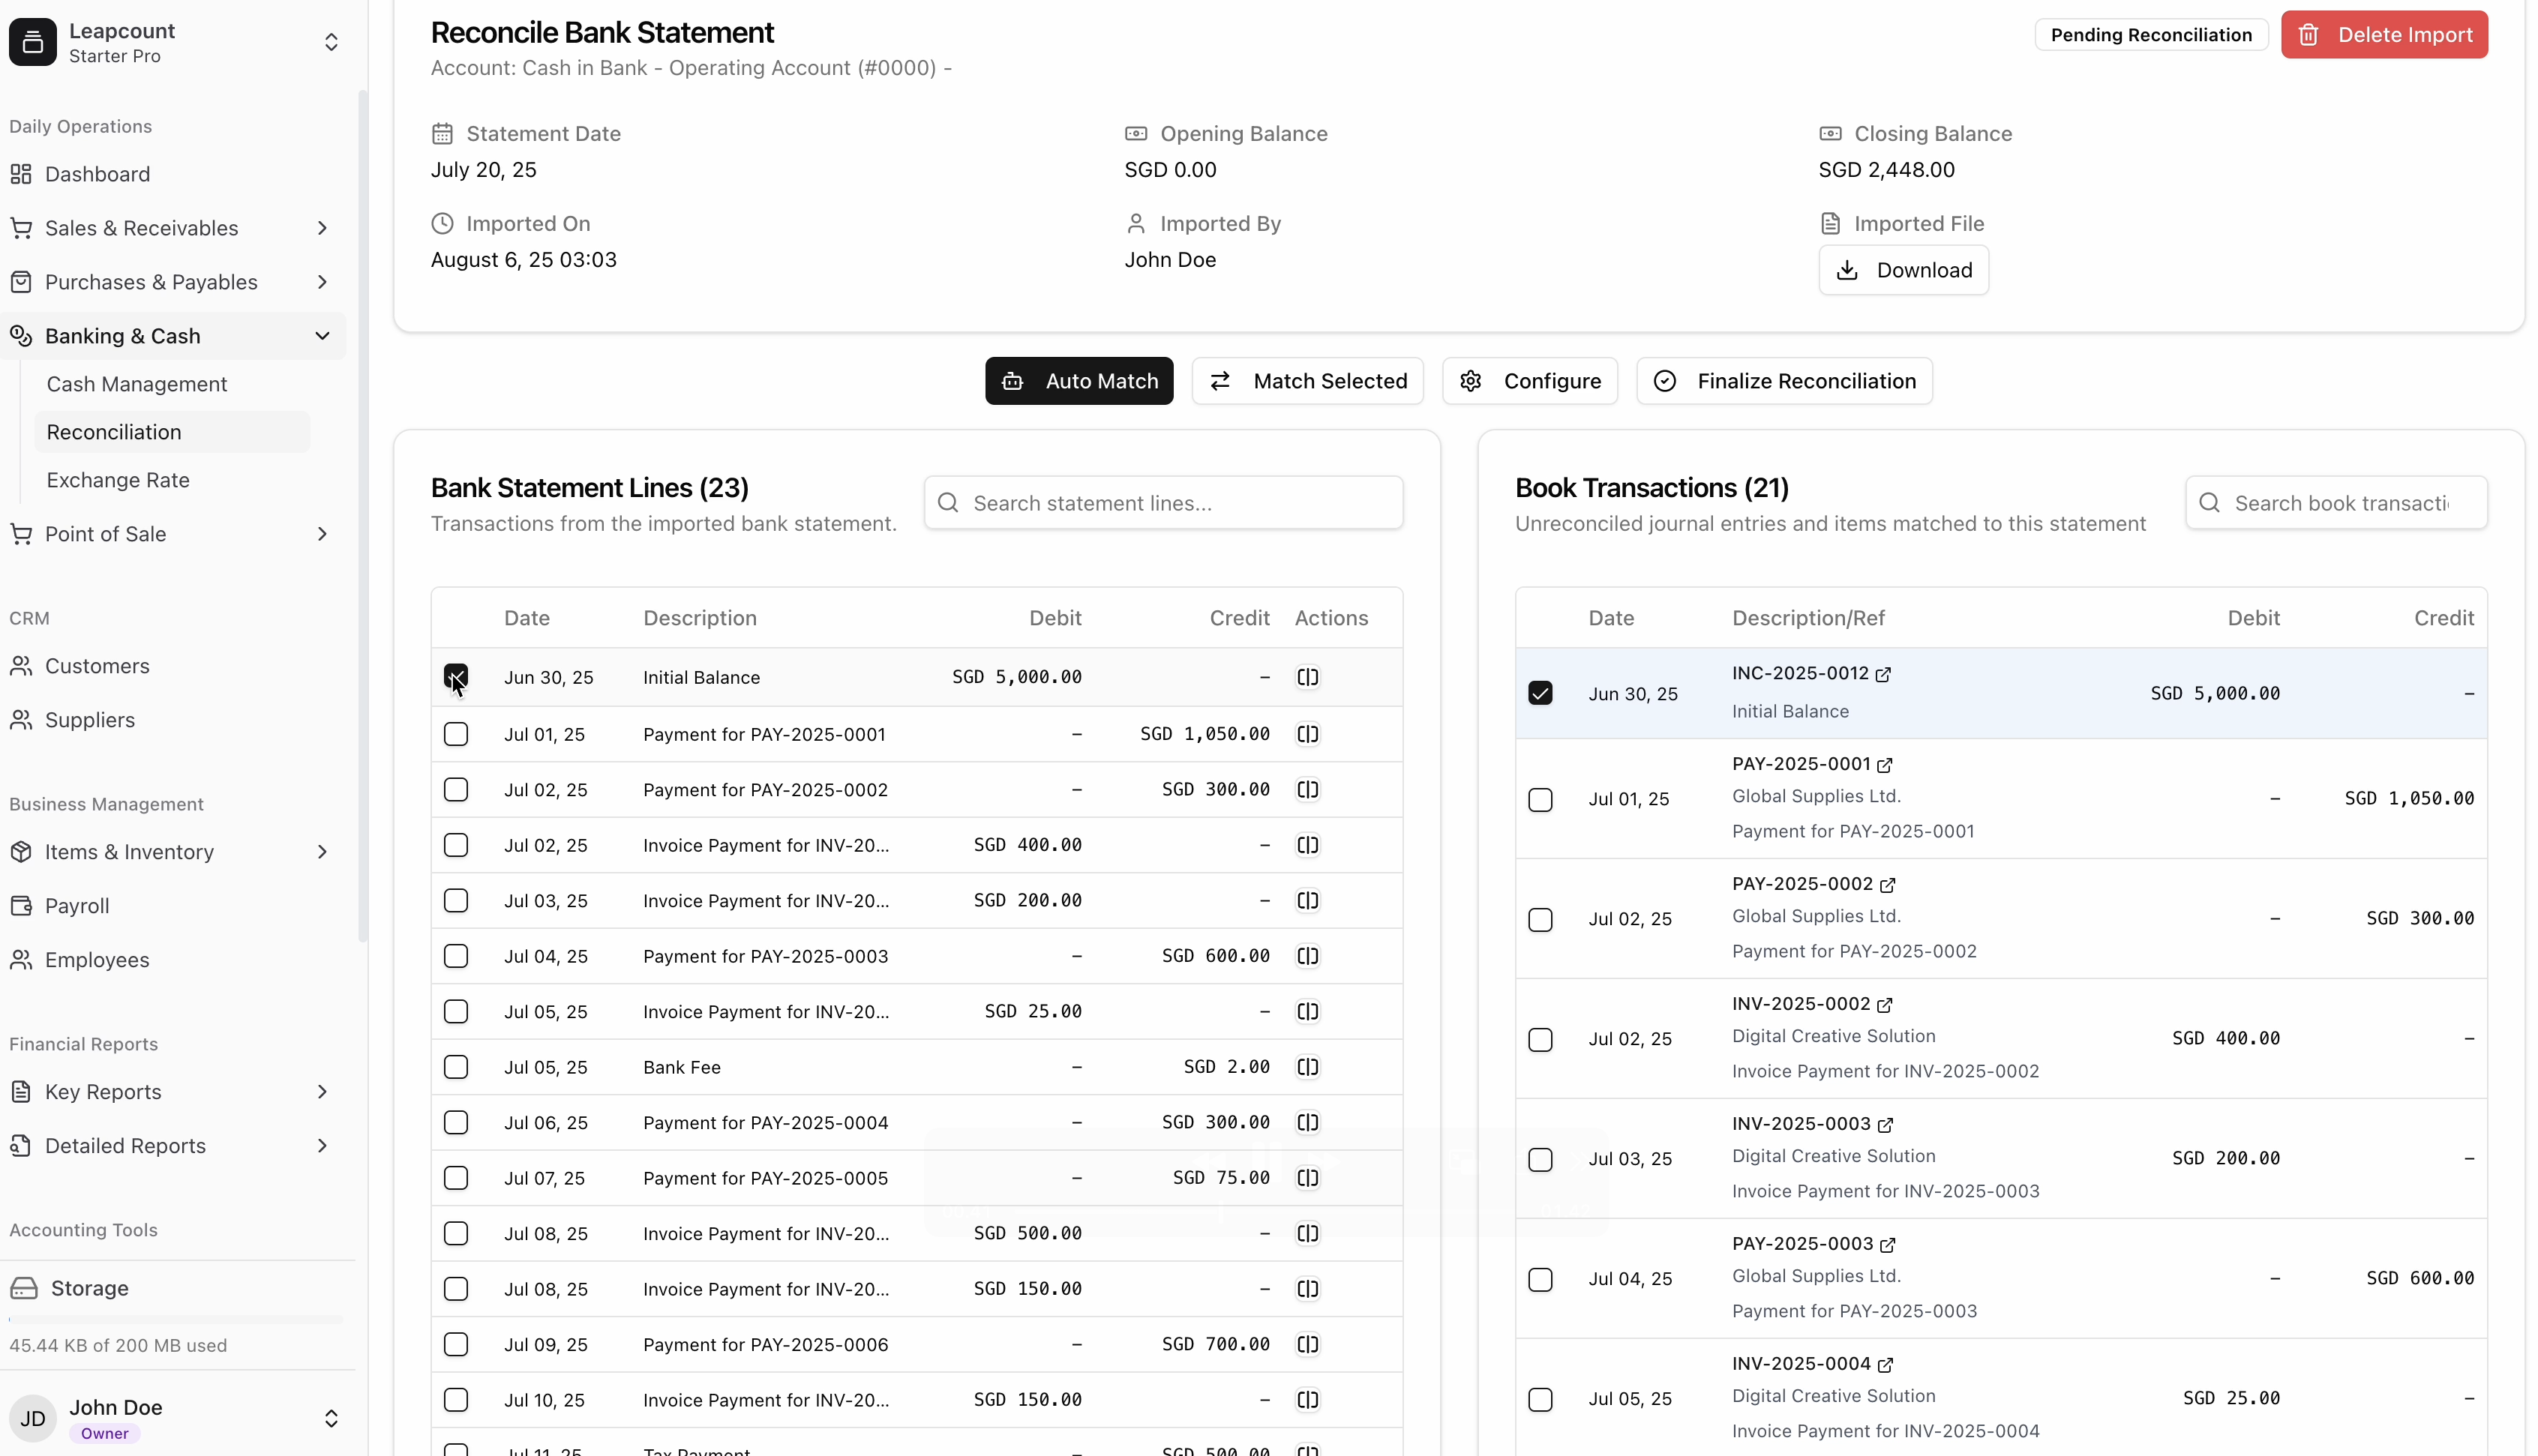Select checkbox for Payment for PAY-2025-0006 line
The height and width of the screenshot is (1456, 2538).
tap(456, 1344)
